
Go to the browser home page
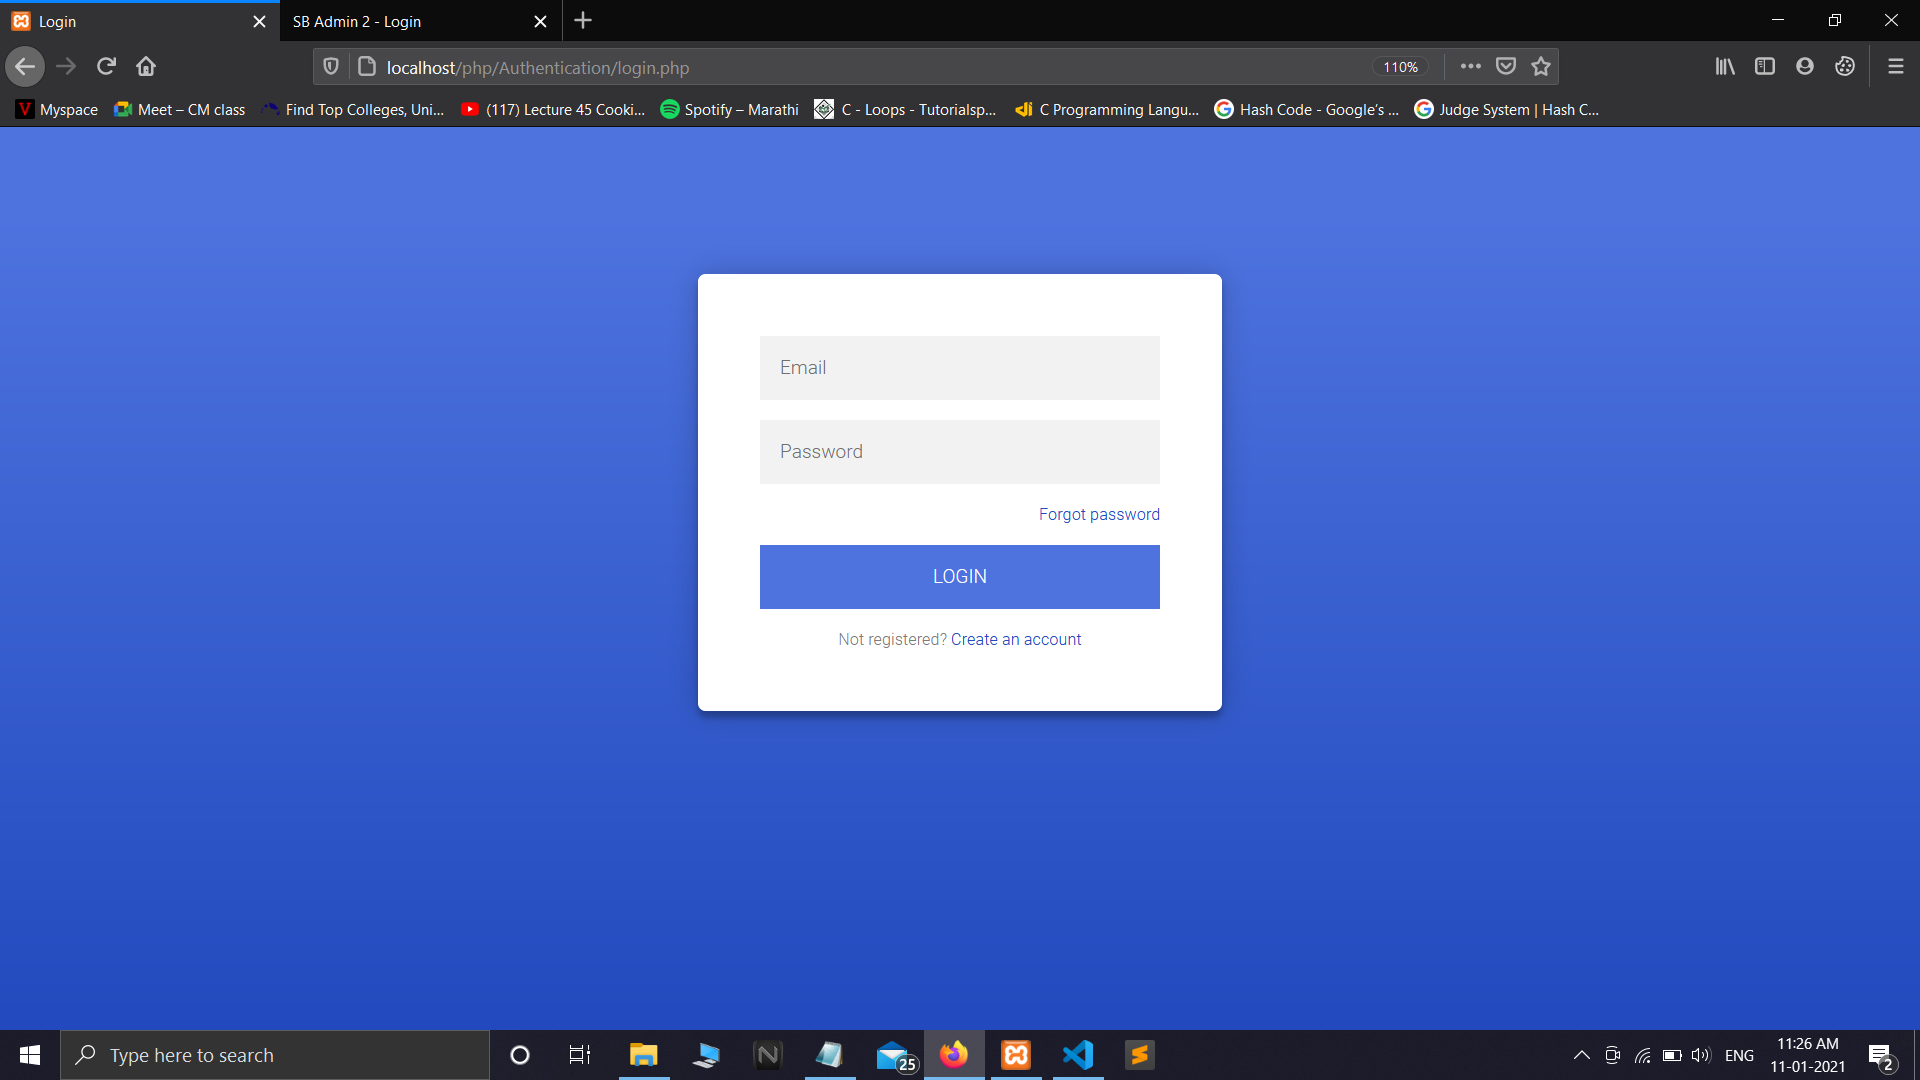coord(145,66)
